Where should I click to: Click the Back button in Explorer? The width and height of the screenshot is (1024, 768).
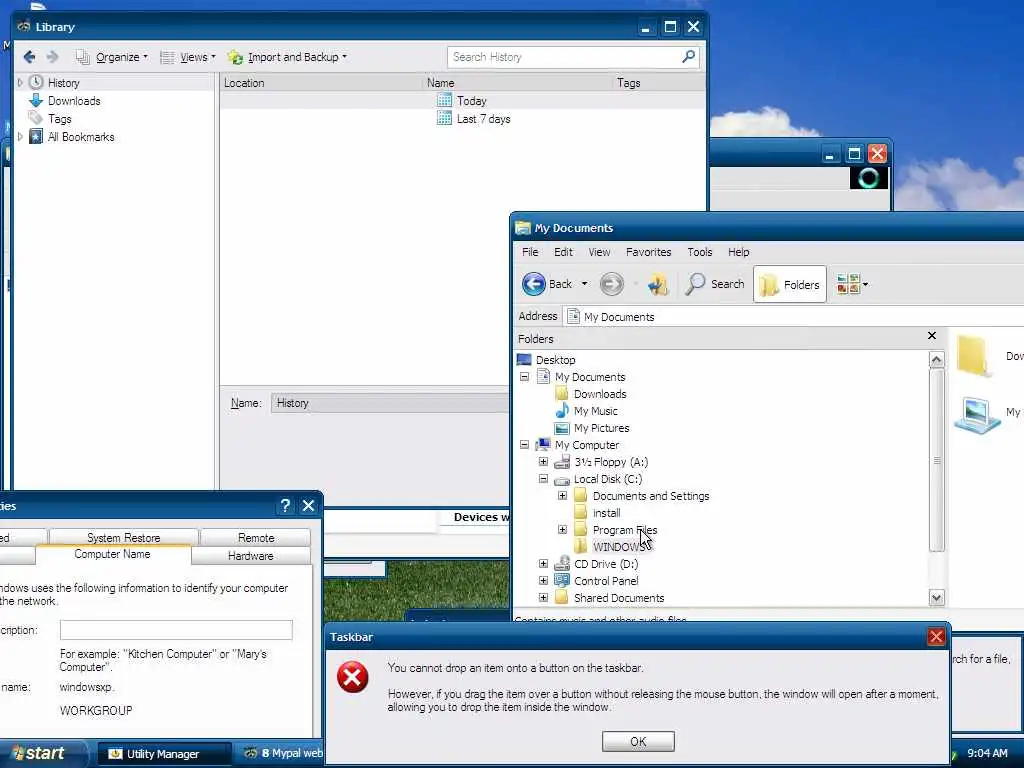[547, 284]
